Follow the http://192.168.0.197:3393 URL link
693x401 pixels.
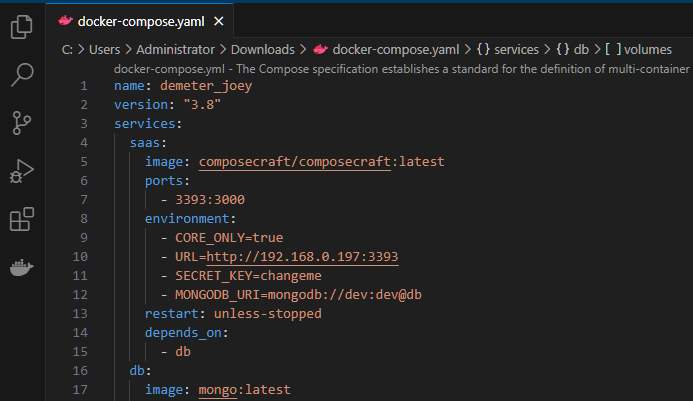302,257
